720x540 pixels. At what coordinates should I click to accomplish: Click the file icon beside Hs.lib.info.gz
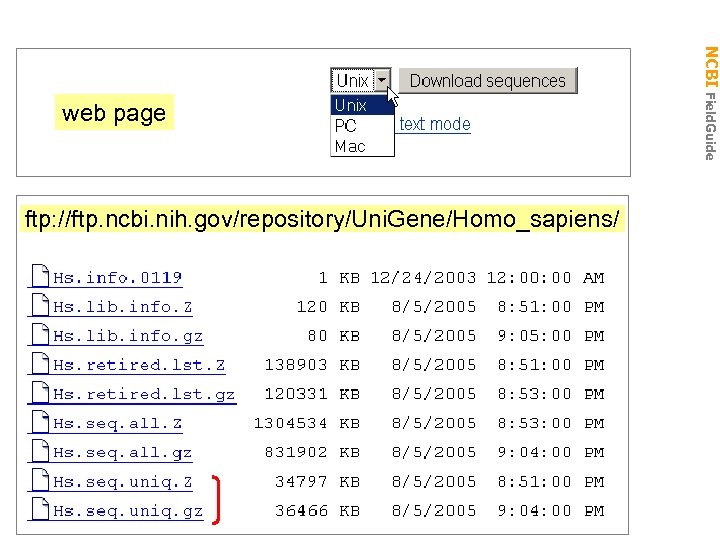[40, 334]
